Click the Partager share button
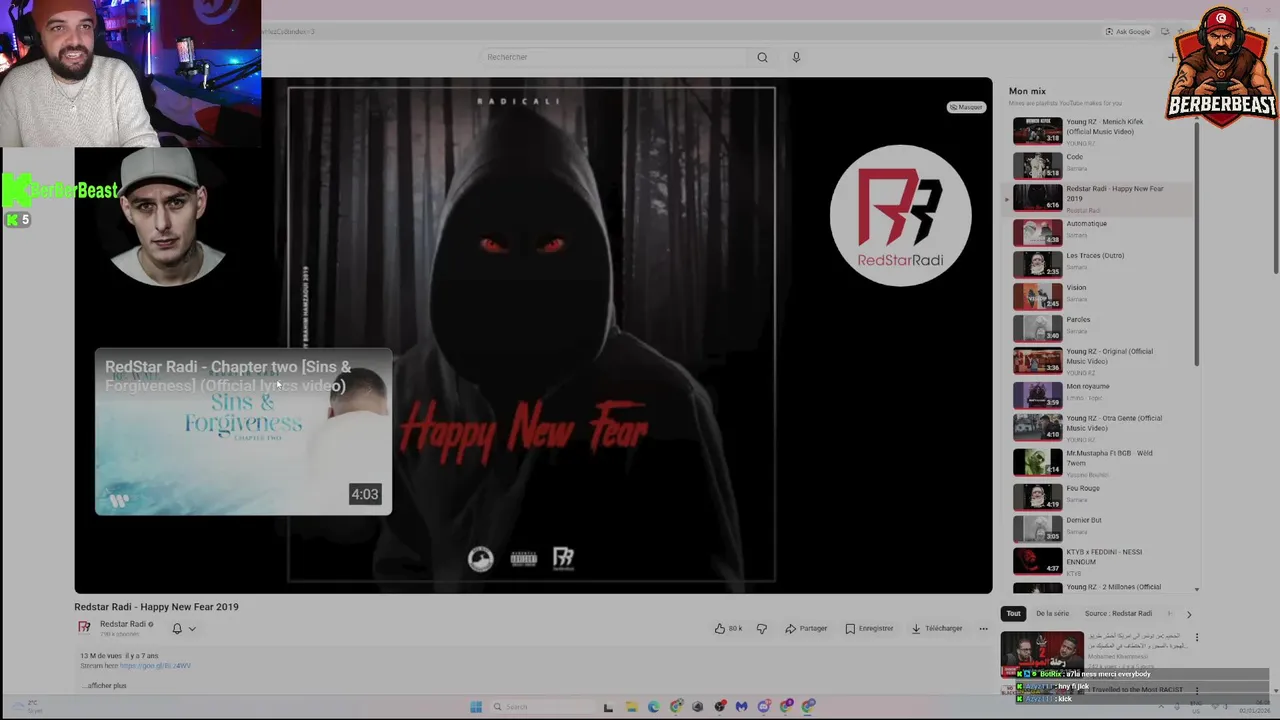The width and height of the screenshot is (1280, 720). coord(806,629)
